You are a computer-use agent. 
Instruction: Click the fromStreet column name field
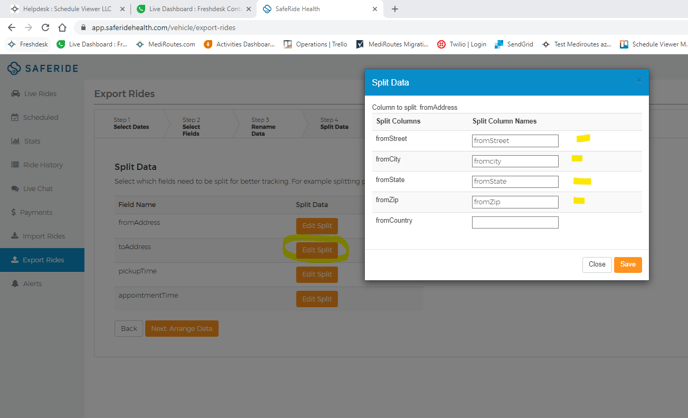click(515, 141)
